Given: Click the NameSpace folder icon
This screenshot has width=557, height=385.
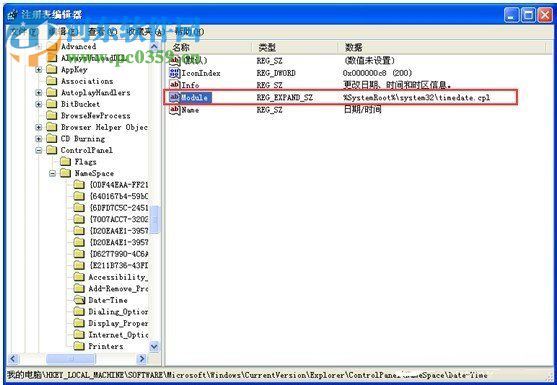Looking at the screenshot, I should click(65, 173).
